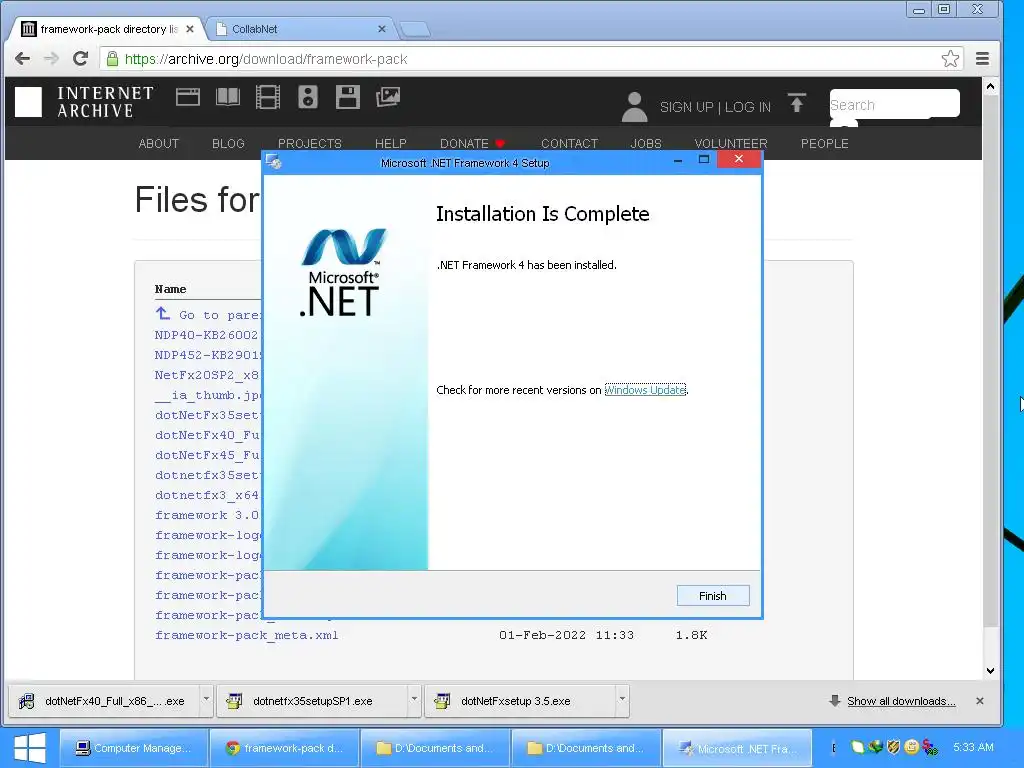Open the NDP40-KB file link
This screenshot has height=768, width=1024.
(208, 335)
